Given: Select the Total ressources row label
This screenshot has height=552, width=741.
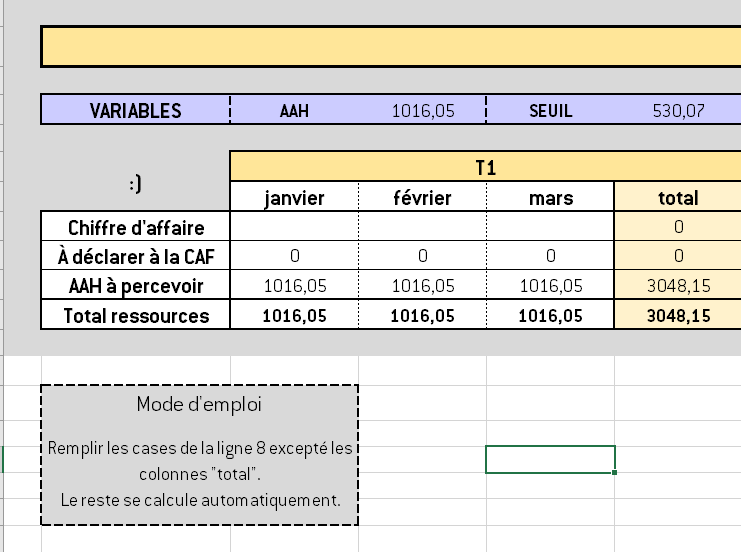Looking at the screenshot, I should [136, 315].
